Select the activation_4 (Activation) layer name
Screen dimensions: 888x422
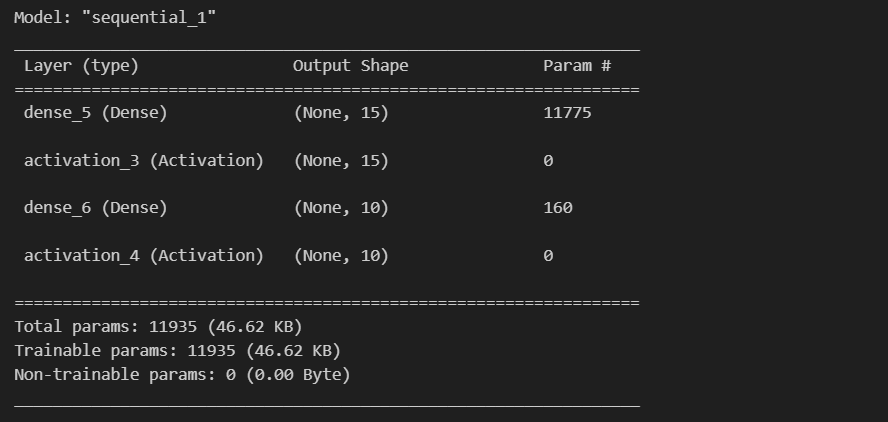144,255
